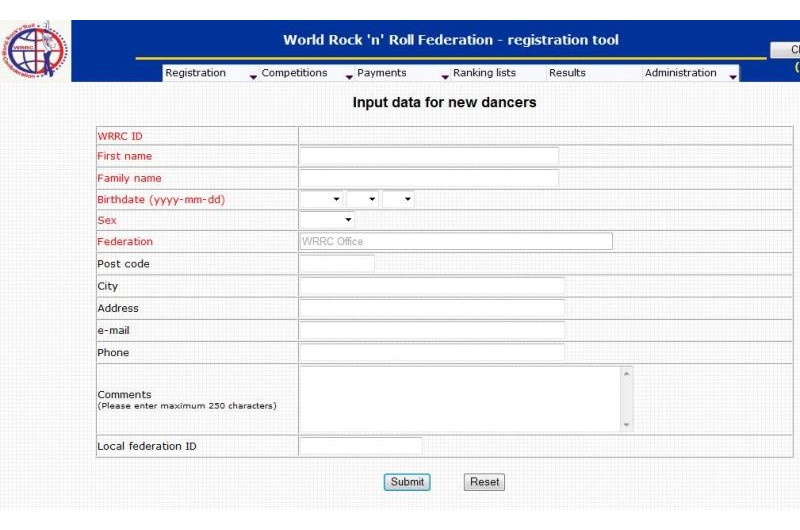Open the Administration menu
The width and height of the screenshot is (800, 530).
pyautogui.click(x=681, y=73)
